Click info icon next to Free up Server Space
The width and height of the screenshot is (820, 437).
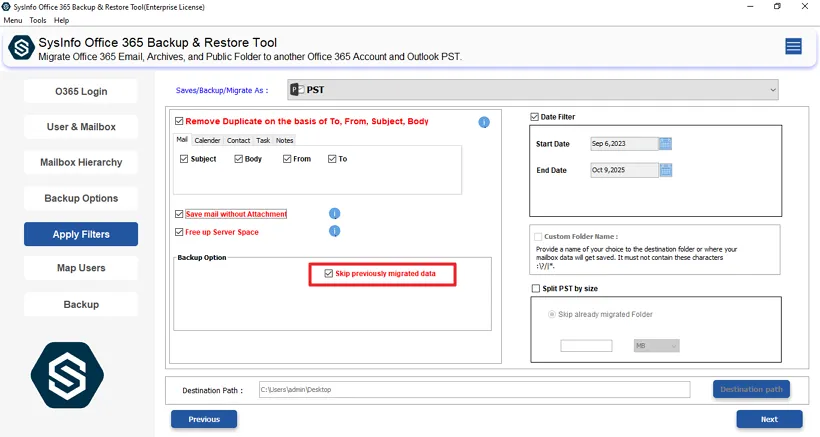click(335, 231)
